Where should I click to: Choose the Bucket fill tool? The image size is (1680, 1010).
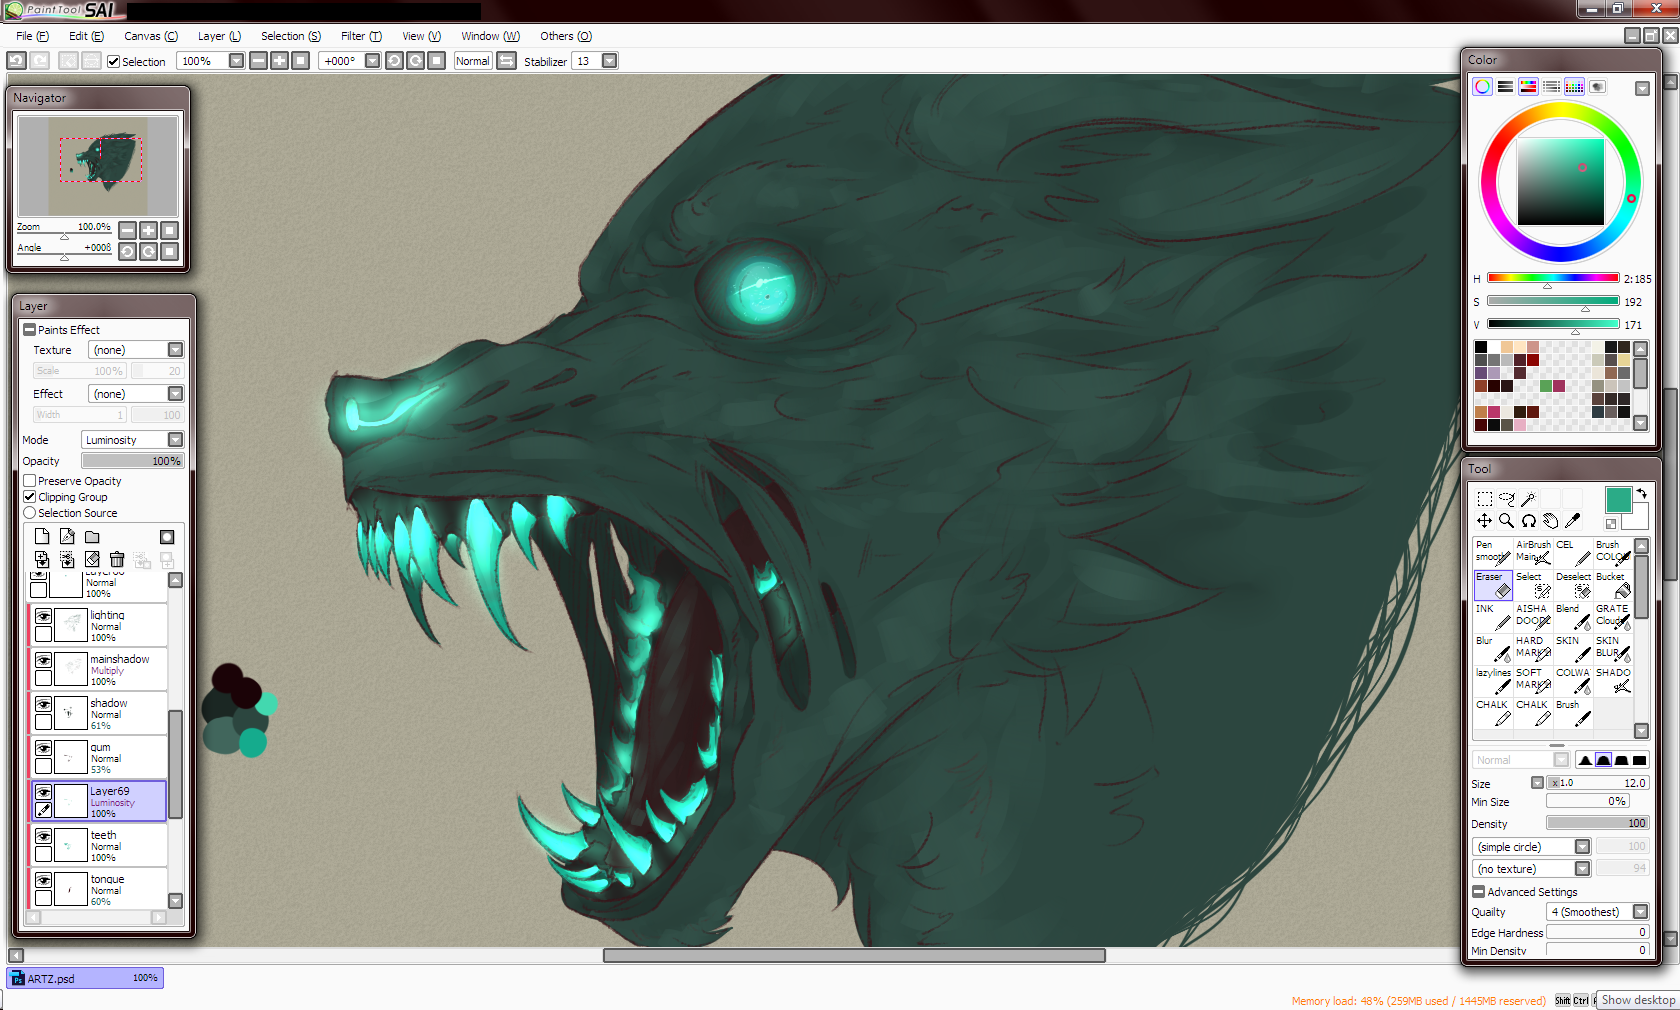(x=1612, y=585)
